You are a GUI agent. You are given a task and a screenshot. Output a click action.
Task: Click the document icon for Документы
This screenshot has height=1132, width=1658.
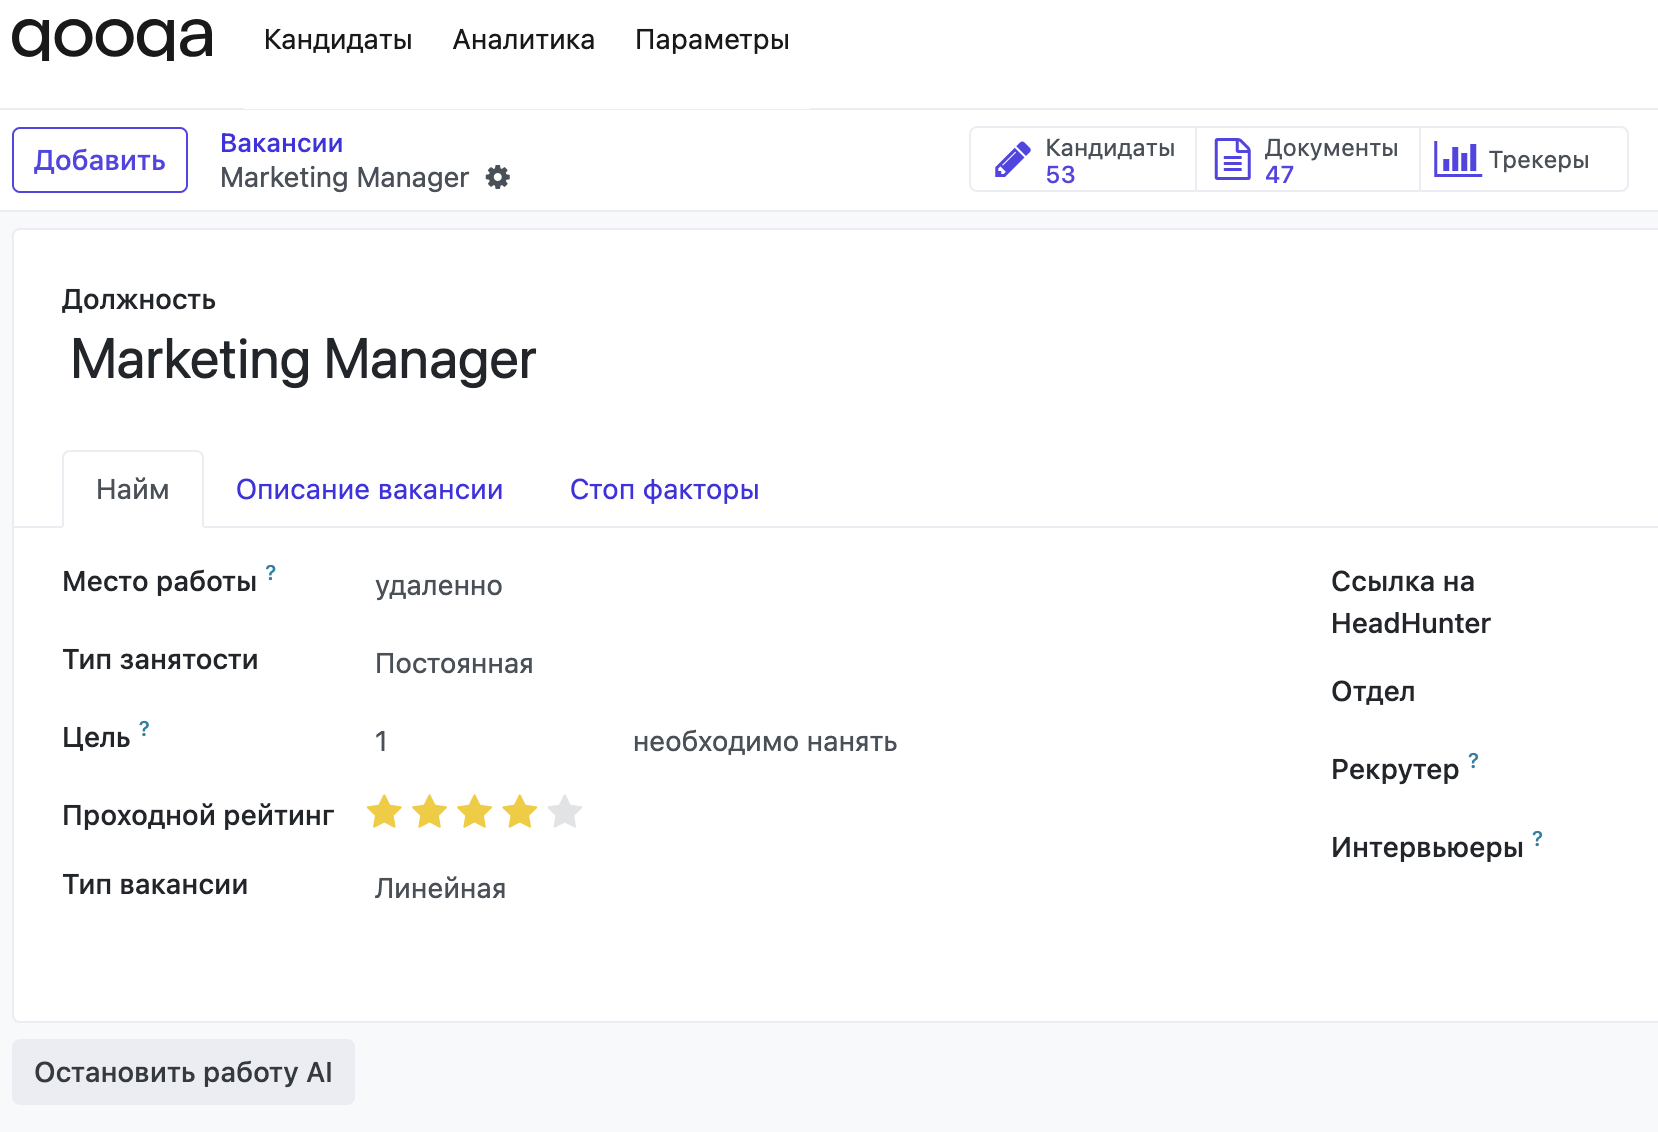[x=1232, y=160]
